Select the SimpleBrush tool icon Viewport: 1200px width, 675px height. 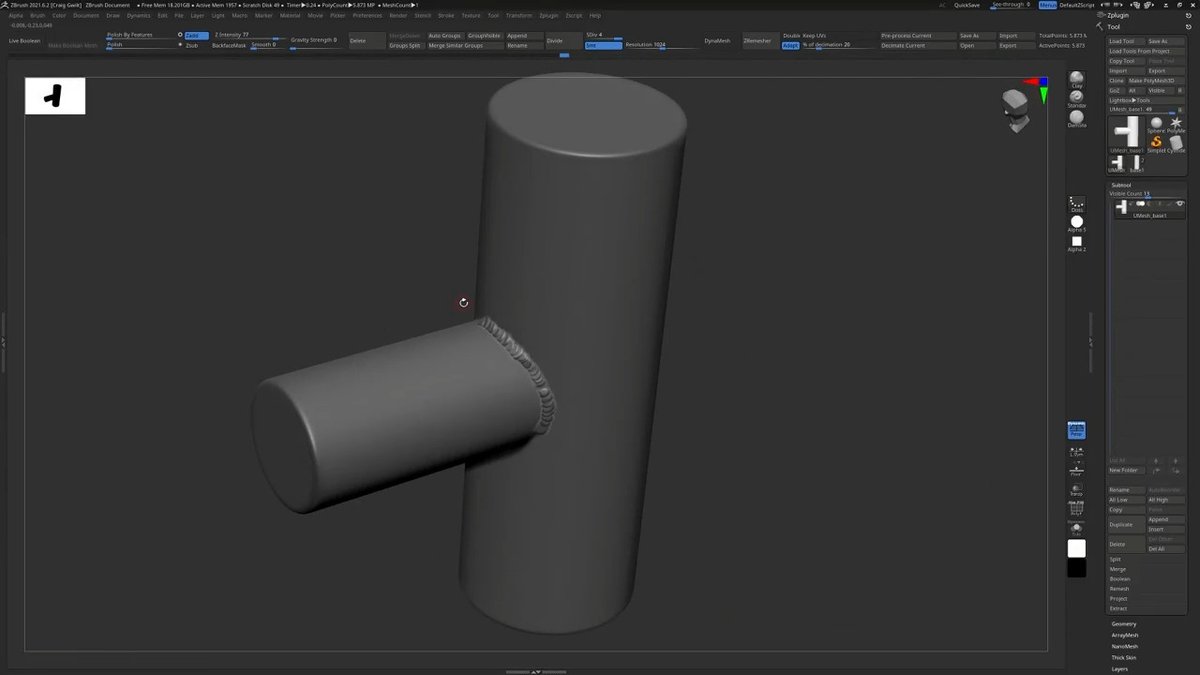click(1155, 144)
